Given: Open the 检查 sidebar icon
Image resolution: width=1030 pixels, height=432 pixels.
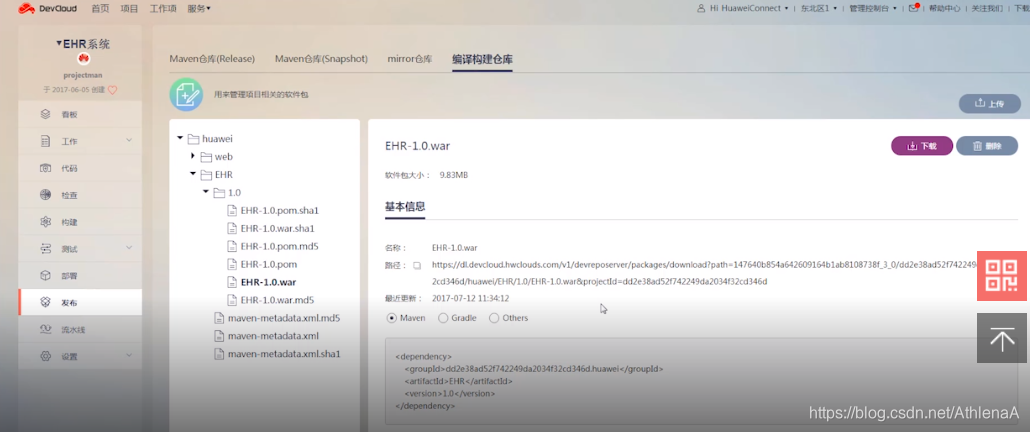Looking at the screenshot, I should click(x=45, y=195).
